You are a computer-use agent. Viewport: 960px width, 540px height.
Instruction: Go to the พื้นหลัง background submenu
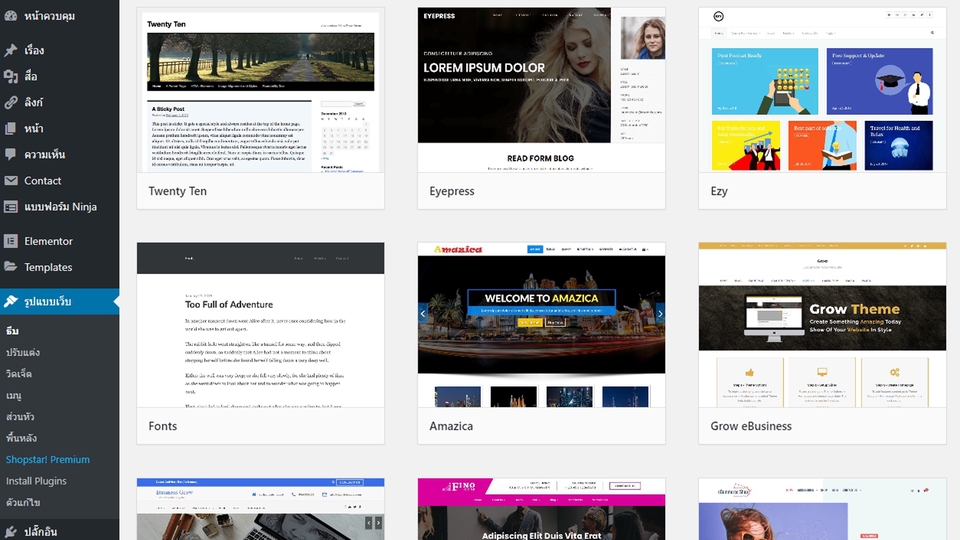pos(21,438)
